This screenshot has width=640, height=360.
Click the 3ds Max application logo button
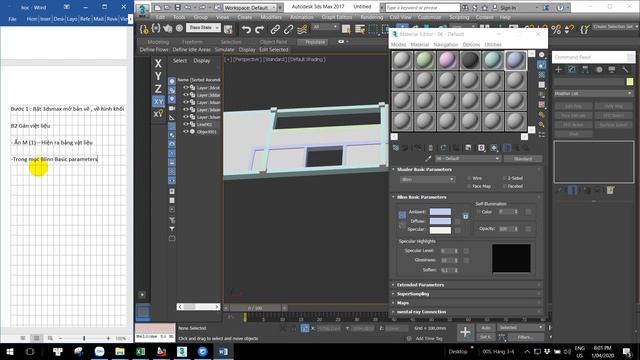[x=142, y=10]
